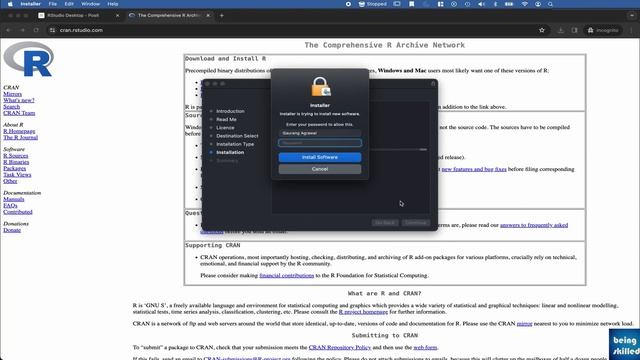640x360 pixels.
Task: Close the RStudio Desktop tab
Action: tap(118, 16)
